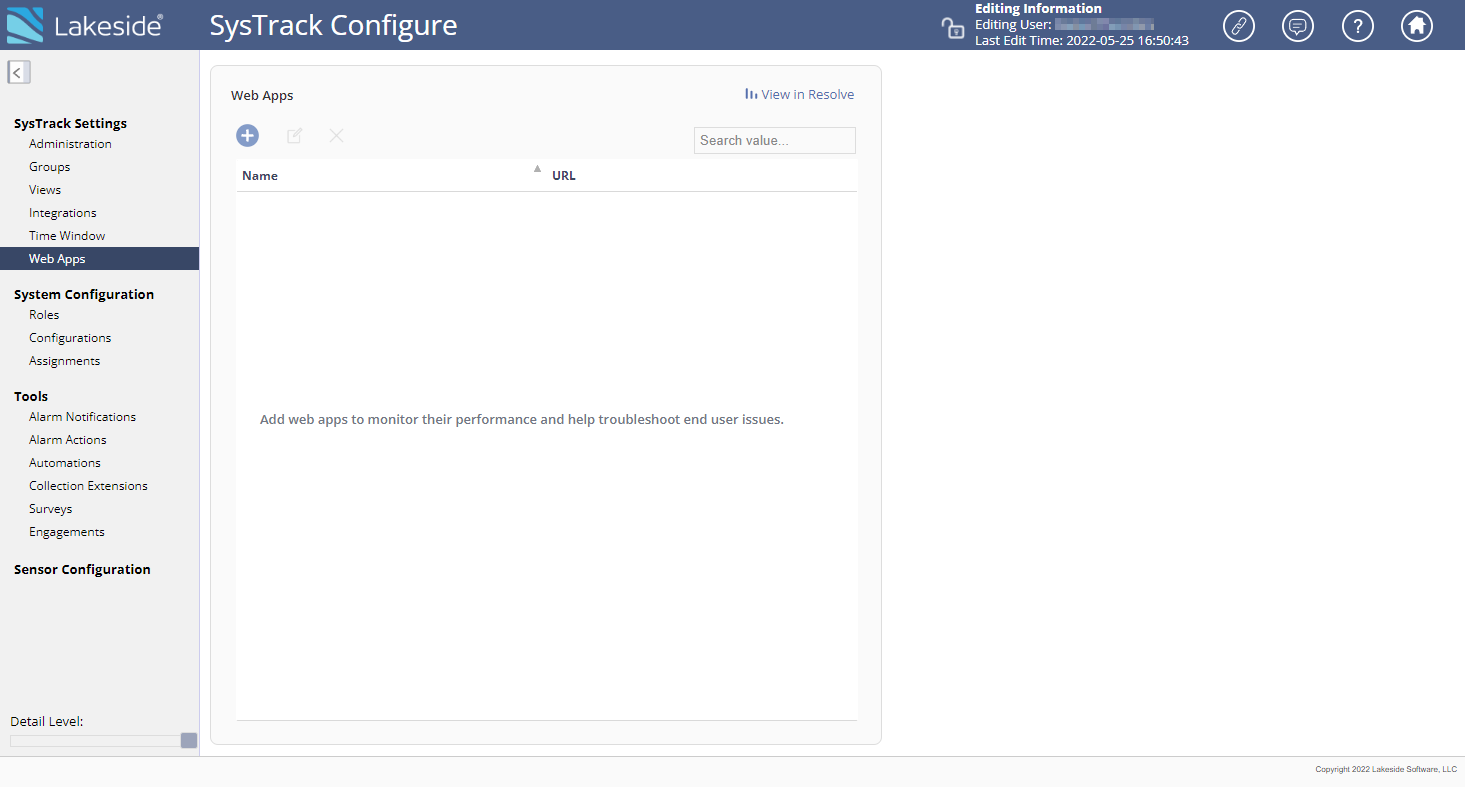Click the System Configuration section heading
Screen dimensions: 1465x787
(x=84, y=294)
